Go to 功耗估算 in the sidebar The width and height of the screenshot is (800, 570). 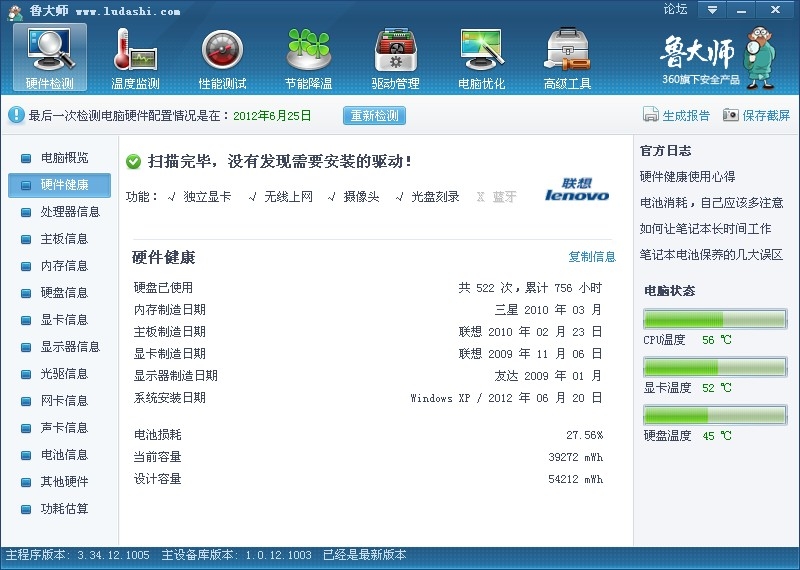(64, 509)
